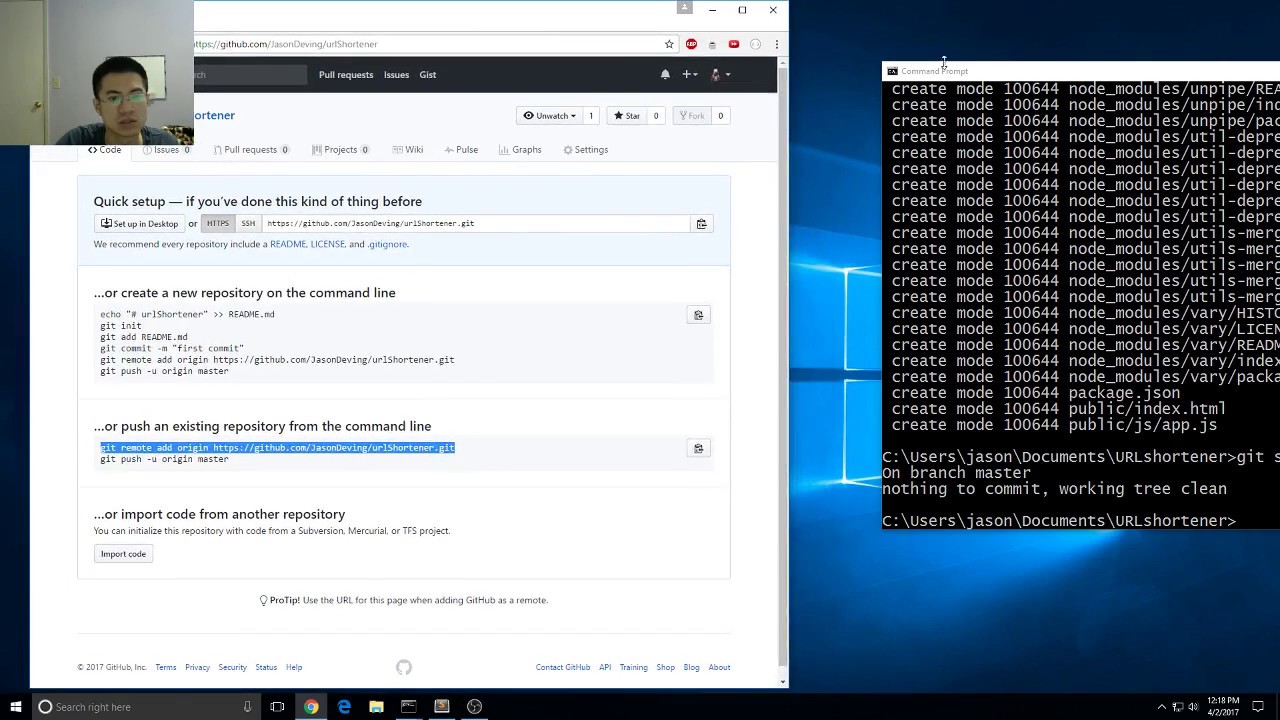Viewport: 1280px width, 720px height.
Task: Open the Blog footer link
Action: (691, 667)
